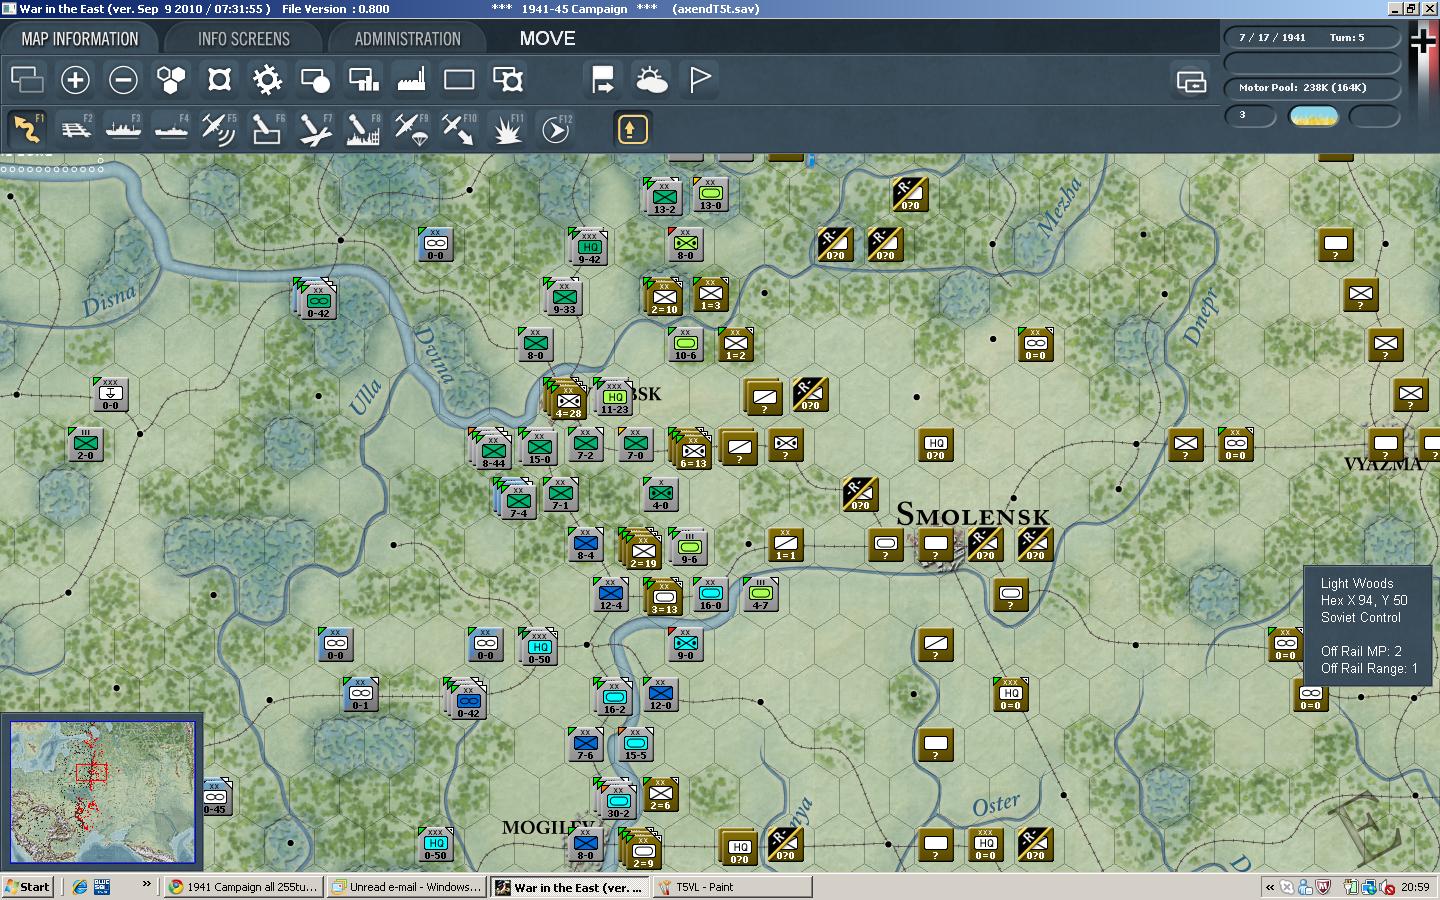The height and width of the screenshot is (900, 1440).
Task: Open the MAP INFORMATION tab
Action: pos(80,39)
